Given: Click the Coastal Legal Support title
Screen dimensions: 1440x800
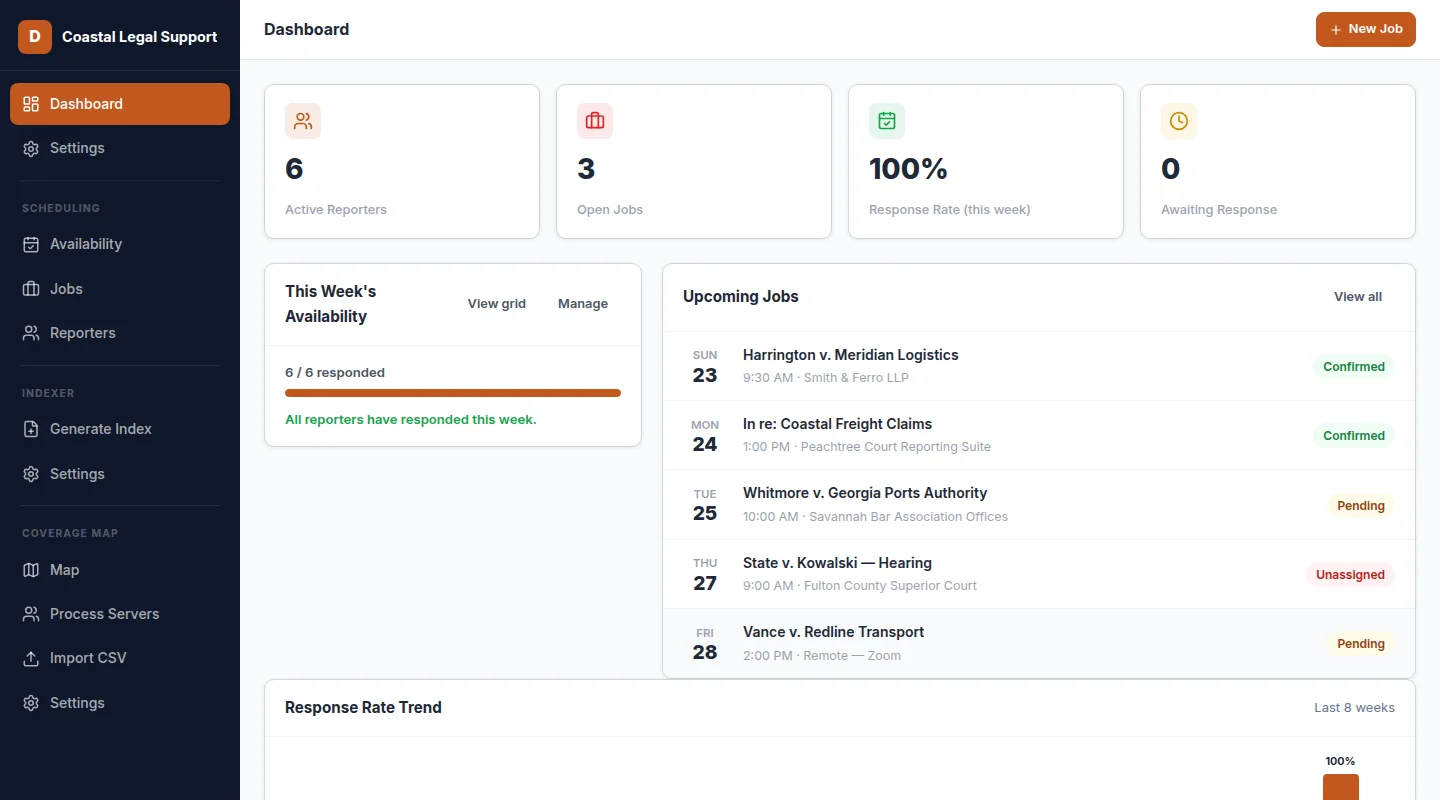Looking at the screenshot, I should (x=139, y=37).
